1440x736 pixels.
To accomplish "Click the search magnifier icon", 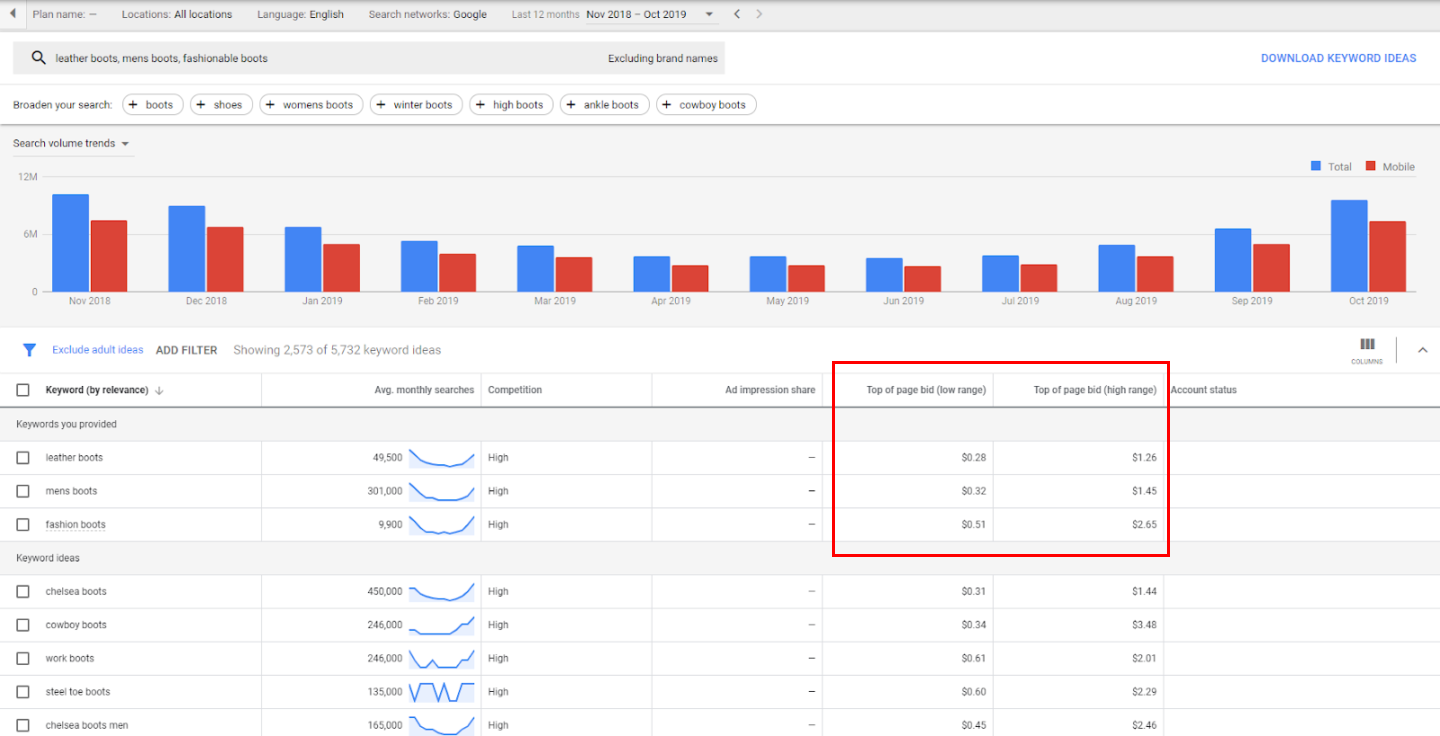I will click(x=39, y=58).
